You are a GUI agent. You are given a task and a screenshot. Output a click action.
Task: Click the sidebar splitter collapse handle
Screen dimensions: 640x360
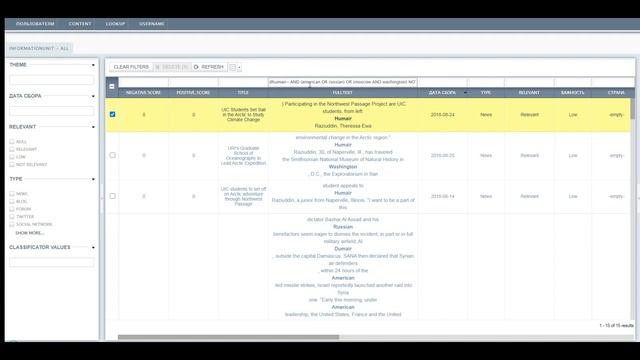click(102, 199)
